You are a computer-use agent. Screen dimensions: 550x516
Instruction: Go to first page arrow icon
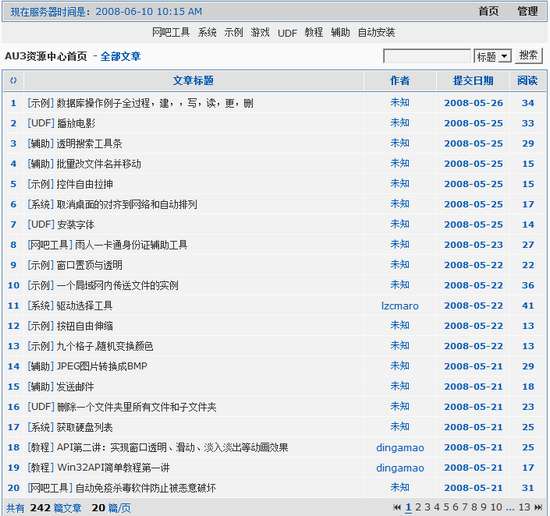click(x=397, y=507)
